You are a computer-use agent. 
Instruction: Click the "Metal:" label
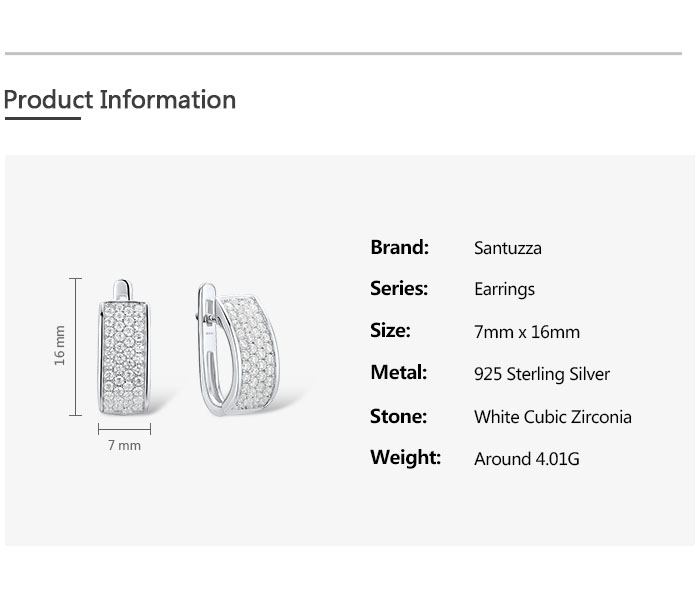(398, 372)
